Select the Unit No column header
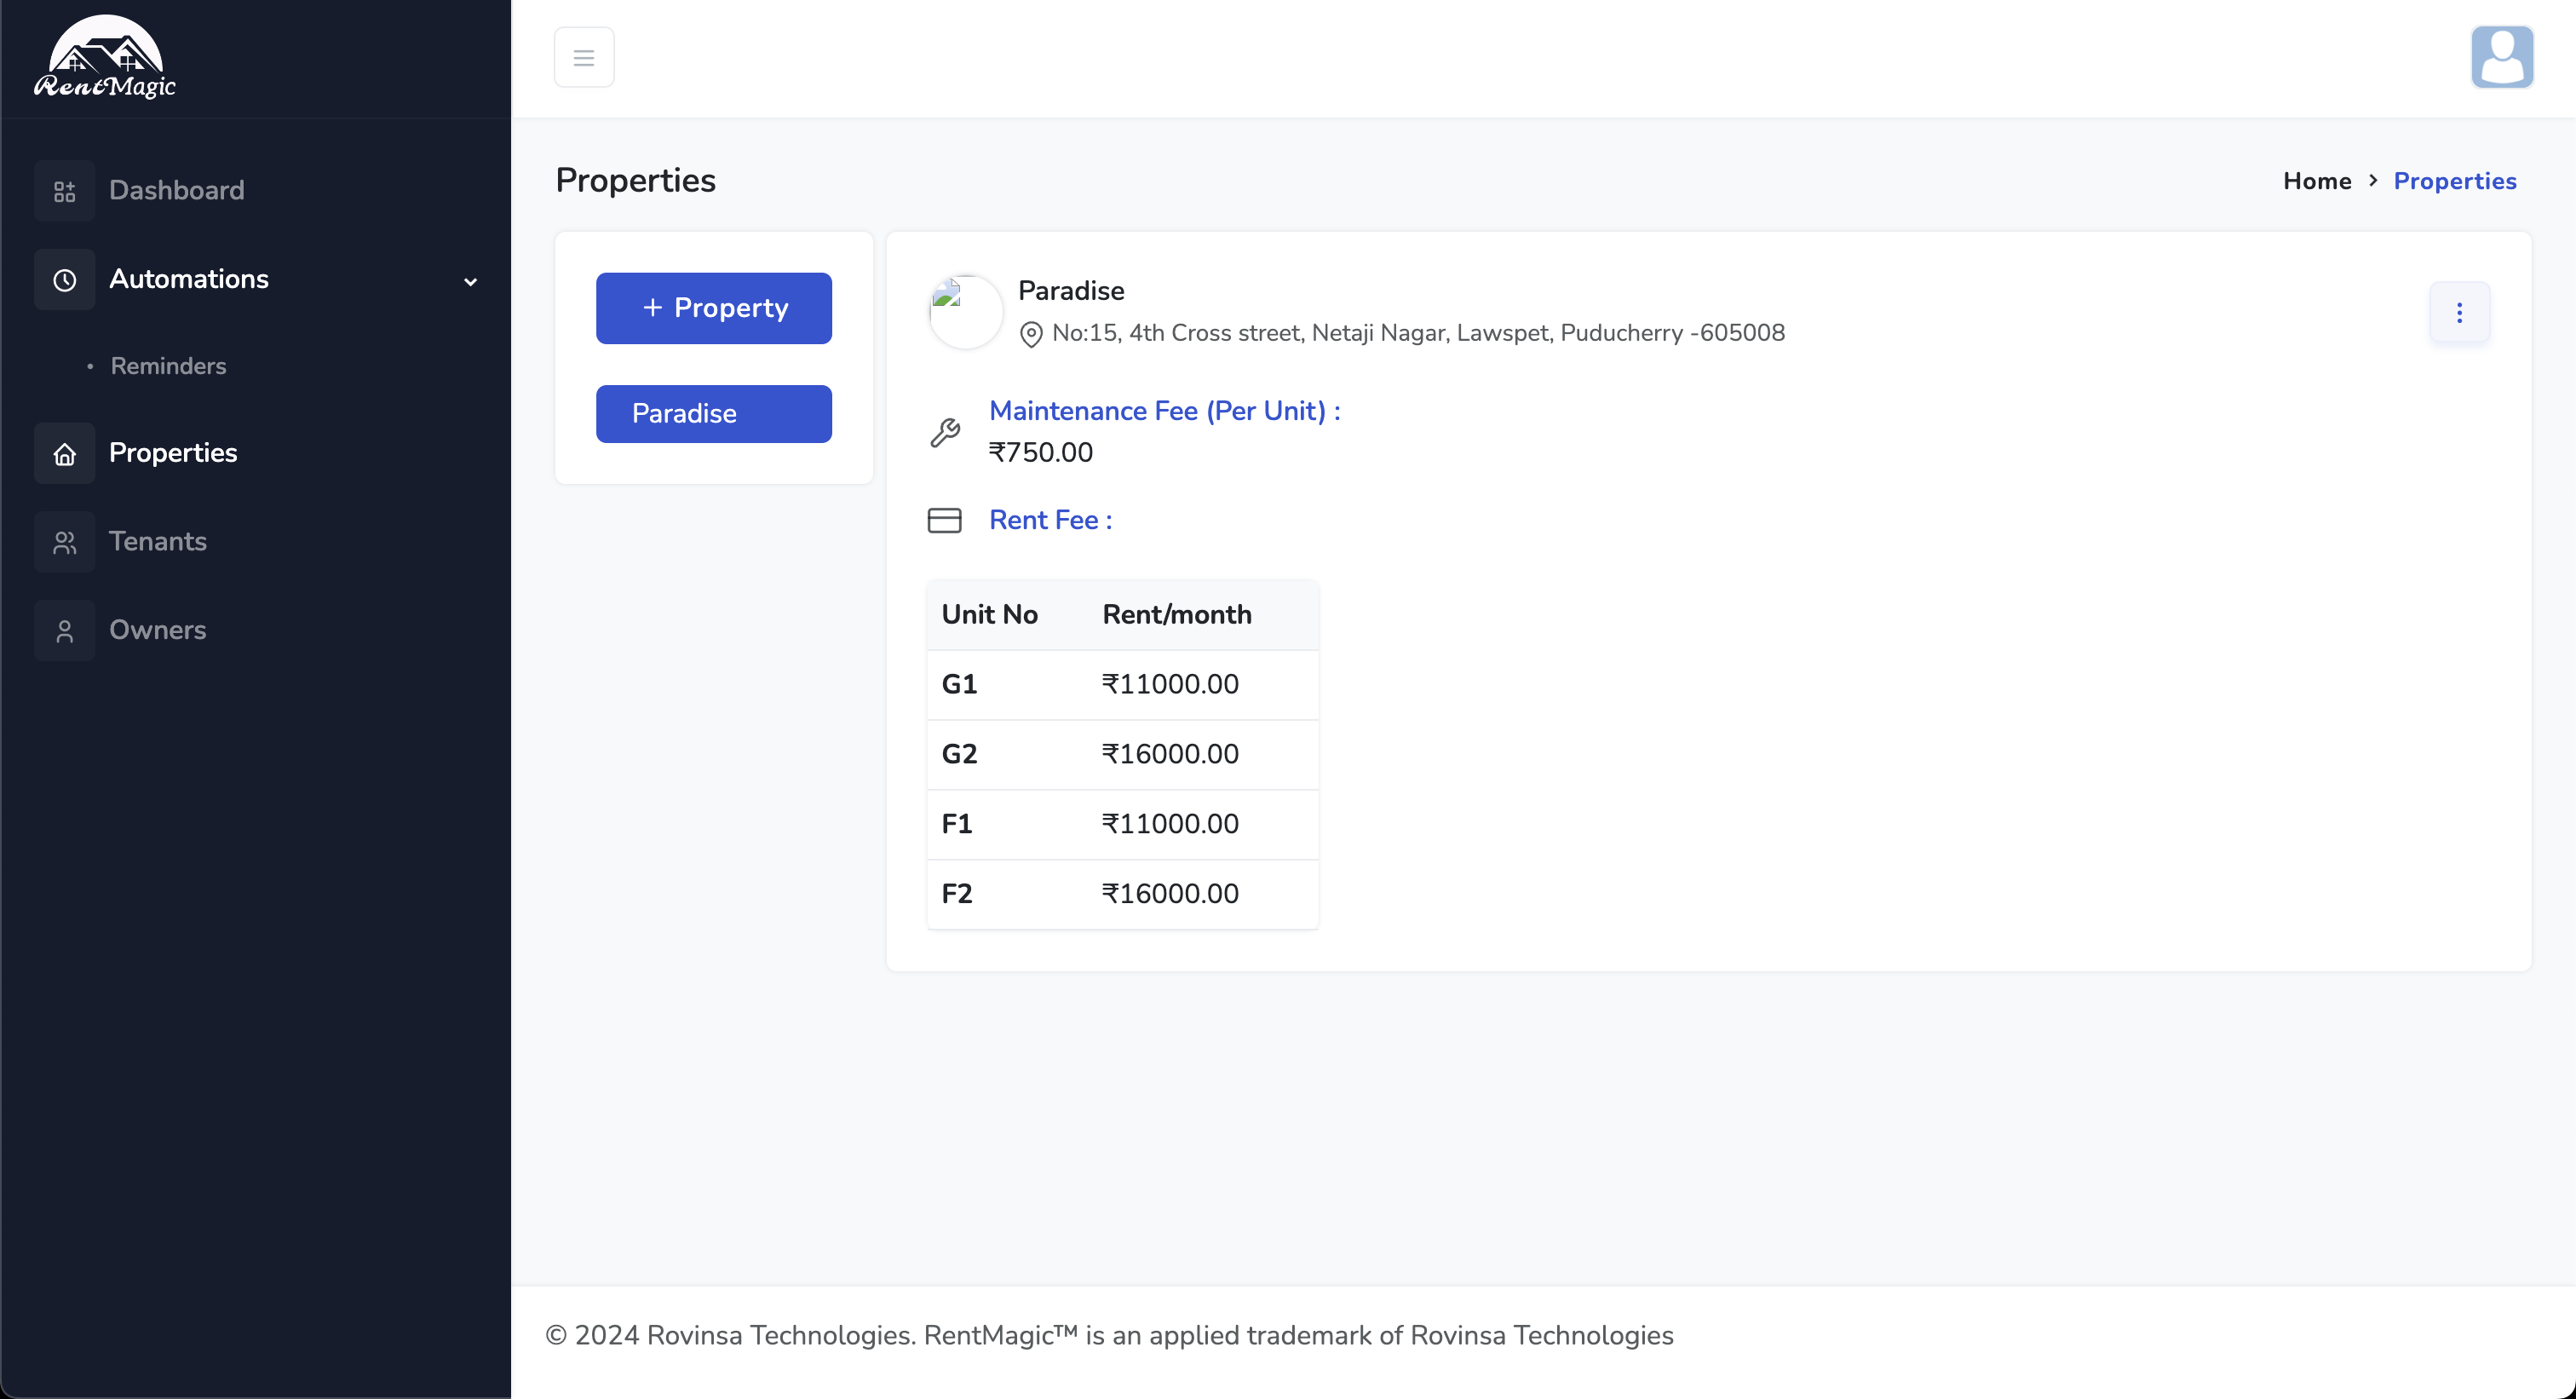Screen dimensions: 2576x1399 [990, 614]
